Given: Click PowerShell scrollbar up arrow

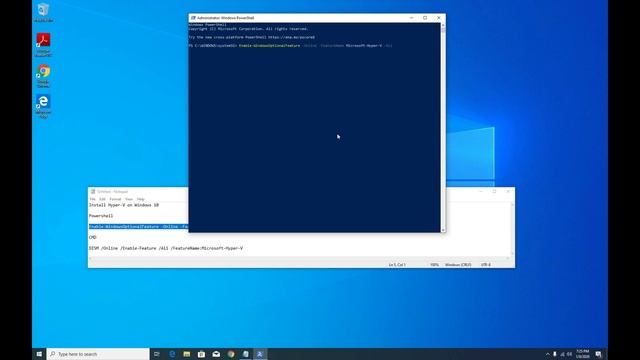Looking at the screenshot, I should click(x=443, y=25).
